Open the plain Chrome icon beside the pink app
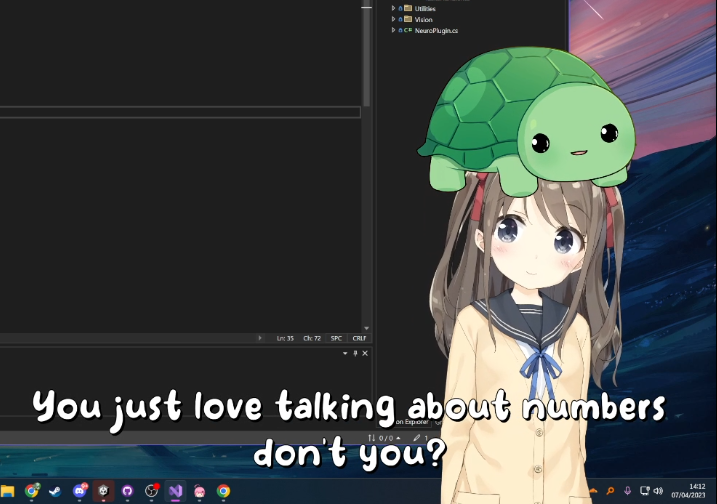717x504 pixels. pos(224,491)
